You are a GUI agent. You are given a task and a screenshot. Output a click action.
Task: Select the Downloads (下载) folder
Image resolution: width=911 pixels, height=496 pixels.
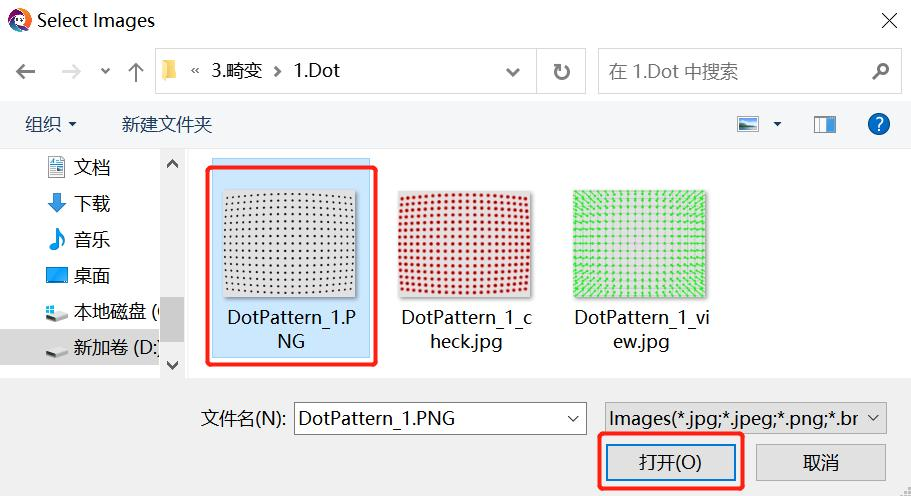[91, 204]
